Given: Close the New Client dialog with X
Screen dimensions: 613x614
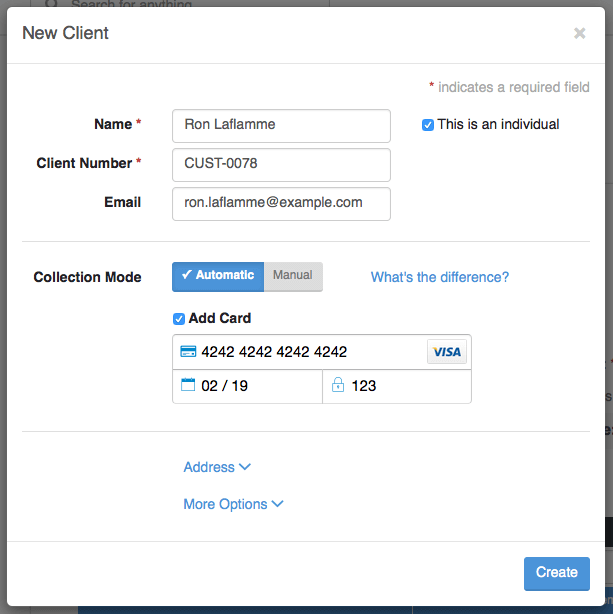Looking at the screenshot, I should [x=580, y=33].
